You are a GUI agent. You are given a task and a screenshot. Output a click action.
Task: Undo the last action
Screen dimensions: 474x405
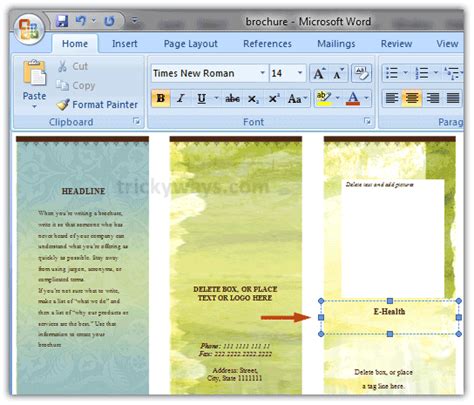coord(81,21)
